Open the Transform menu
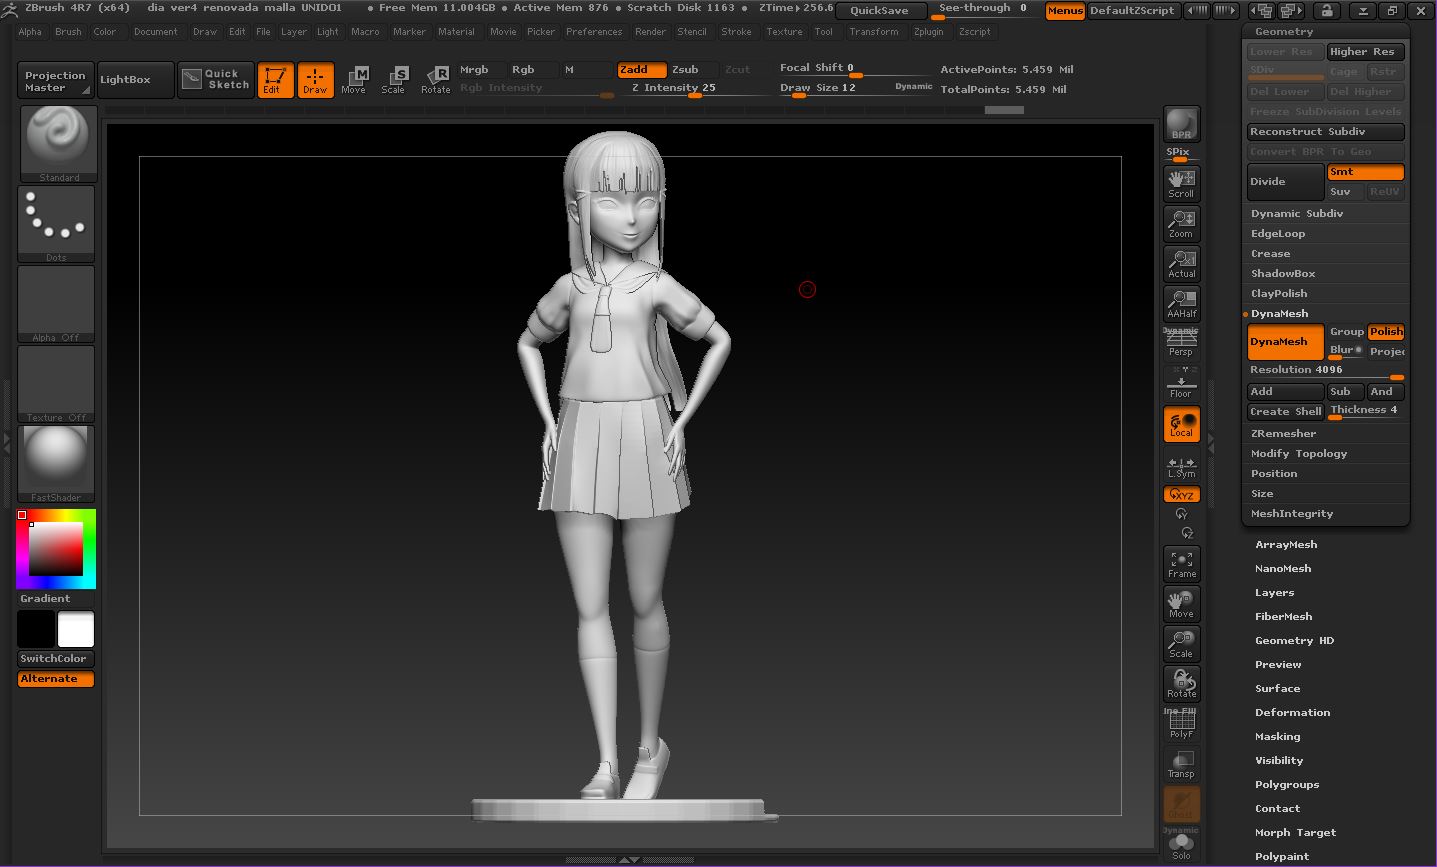The width and height of the screenshot is (1437, 867). (x=874, y=32)
